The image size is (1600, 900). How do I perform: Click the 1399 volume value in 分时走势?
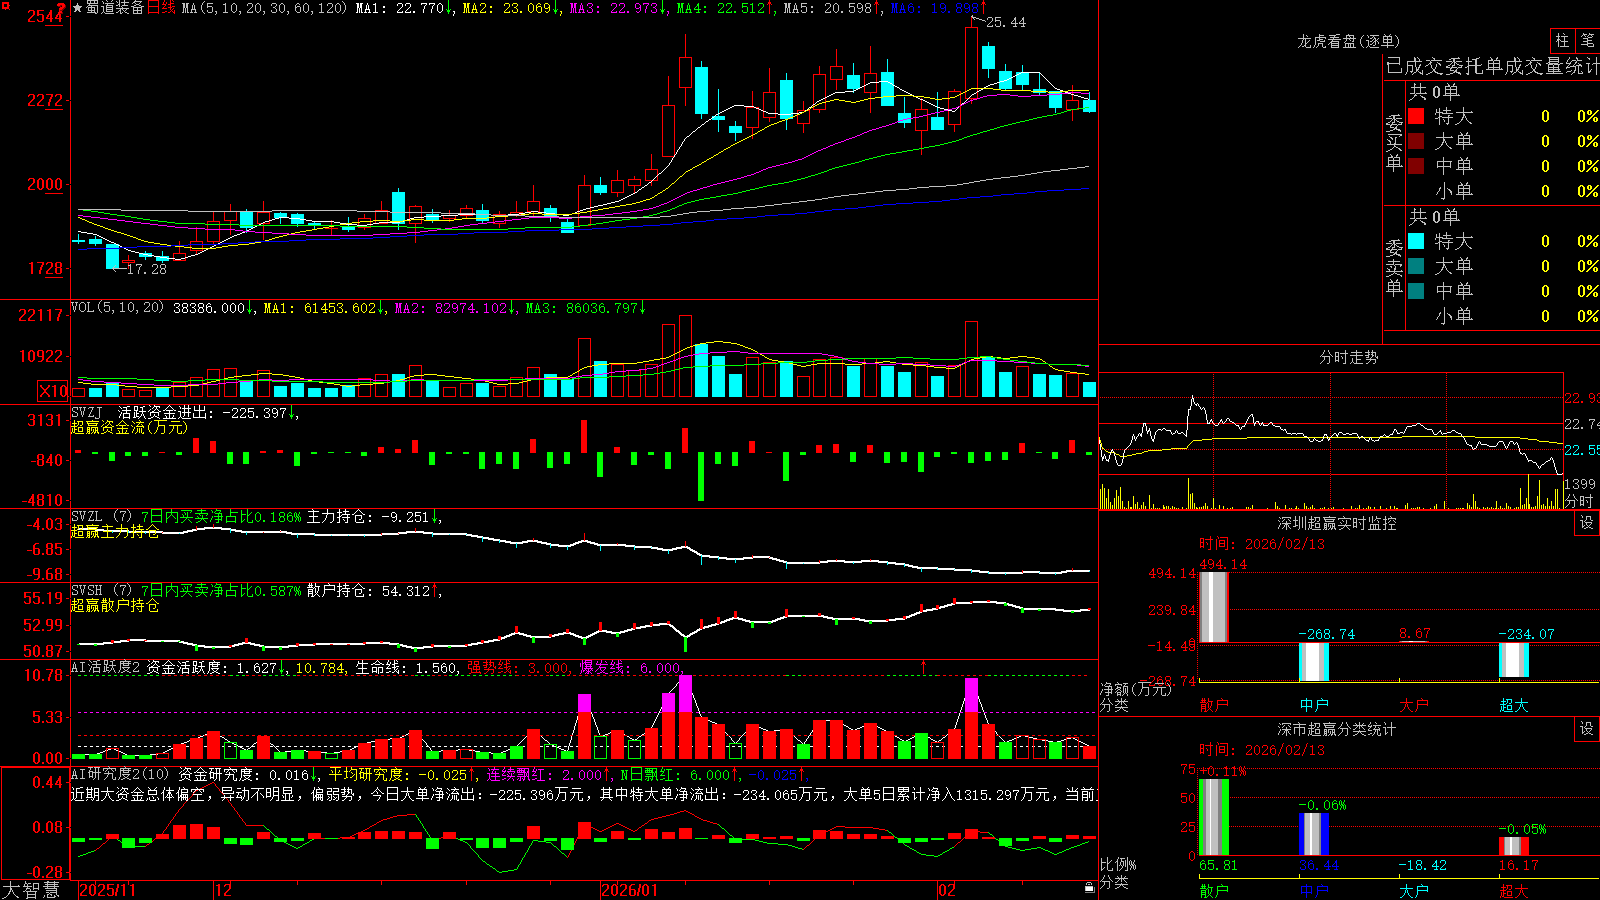tap(1580, 484)
